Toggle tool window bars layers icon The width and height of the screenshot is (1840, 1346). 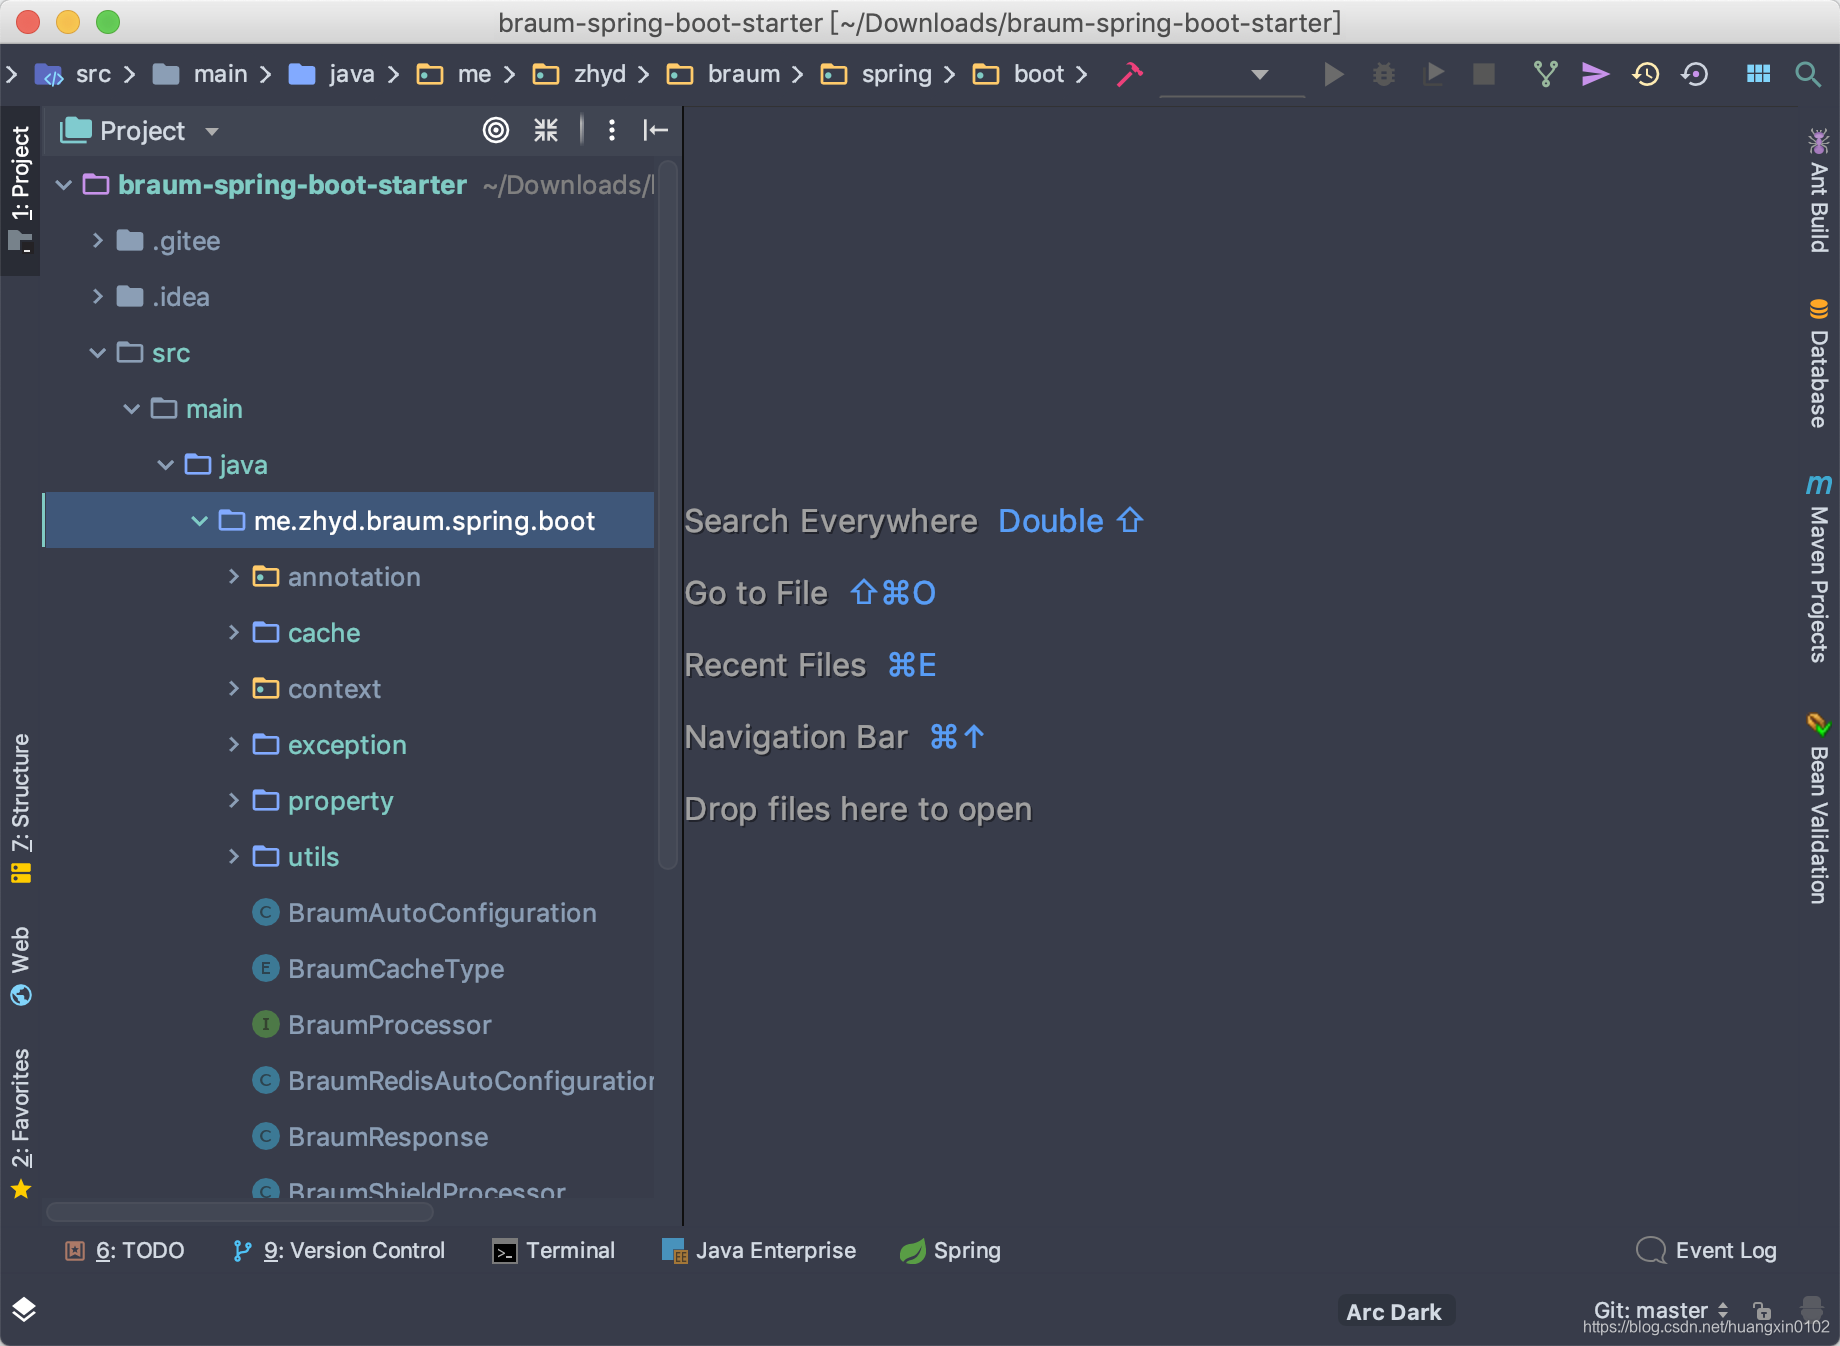[x=24, y=1309]
